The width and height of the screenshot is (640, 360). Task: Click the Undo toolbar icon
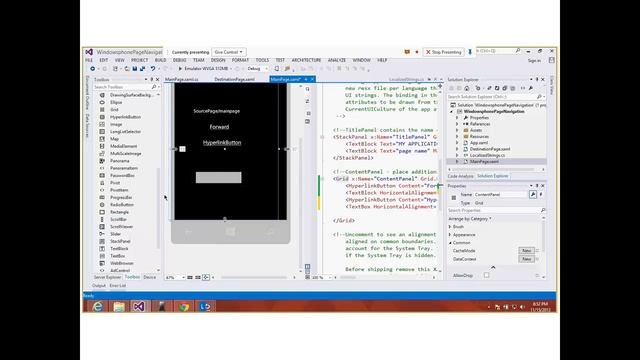(153, 69)
